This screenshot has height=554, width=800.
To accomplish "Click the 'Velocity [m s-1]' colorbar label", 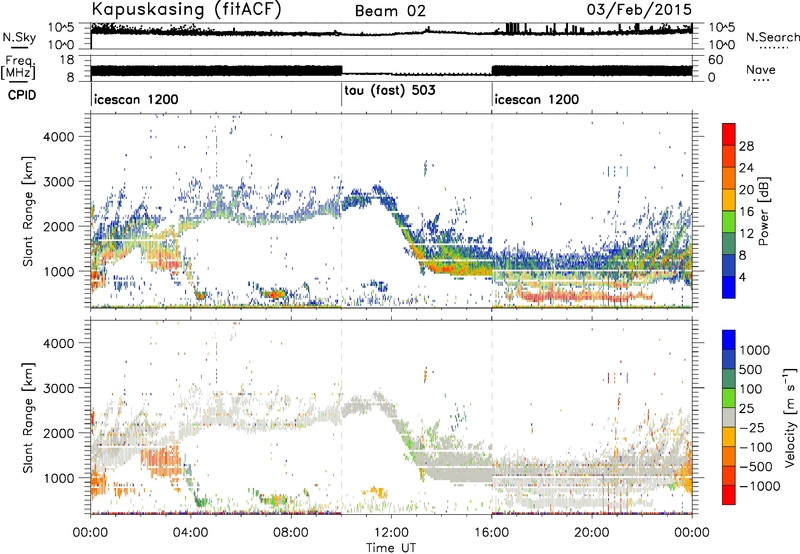I will [790, 417].
